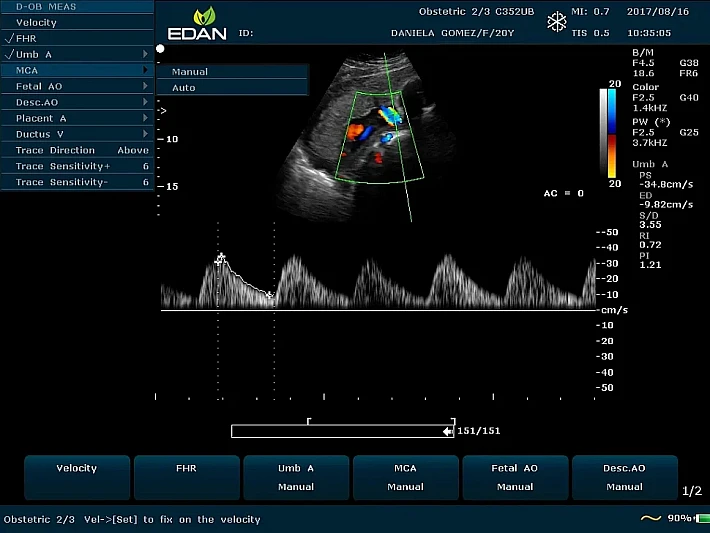
Task: Toggle the checked Umb A measurement
Action: tap(35, 54)
